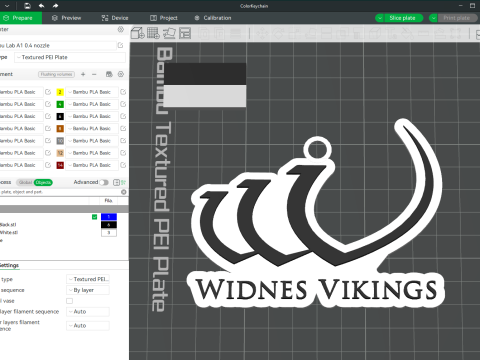
Task: Edit preset of filament 10
Action: (123, 141)
